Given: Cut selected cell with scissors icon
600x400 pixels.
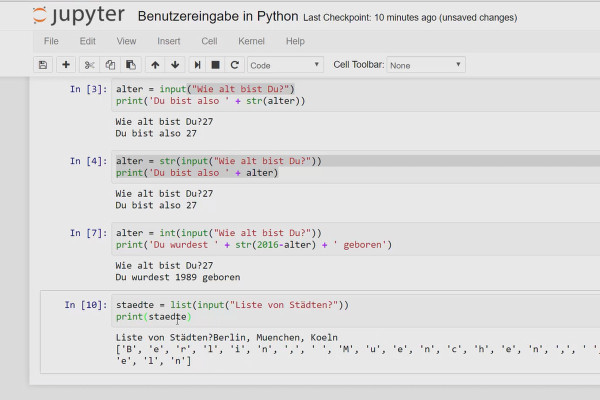Looking at the screenshot, I should click(x=89, y=65).
